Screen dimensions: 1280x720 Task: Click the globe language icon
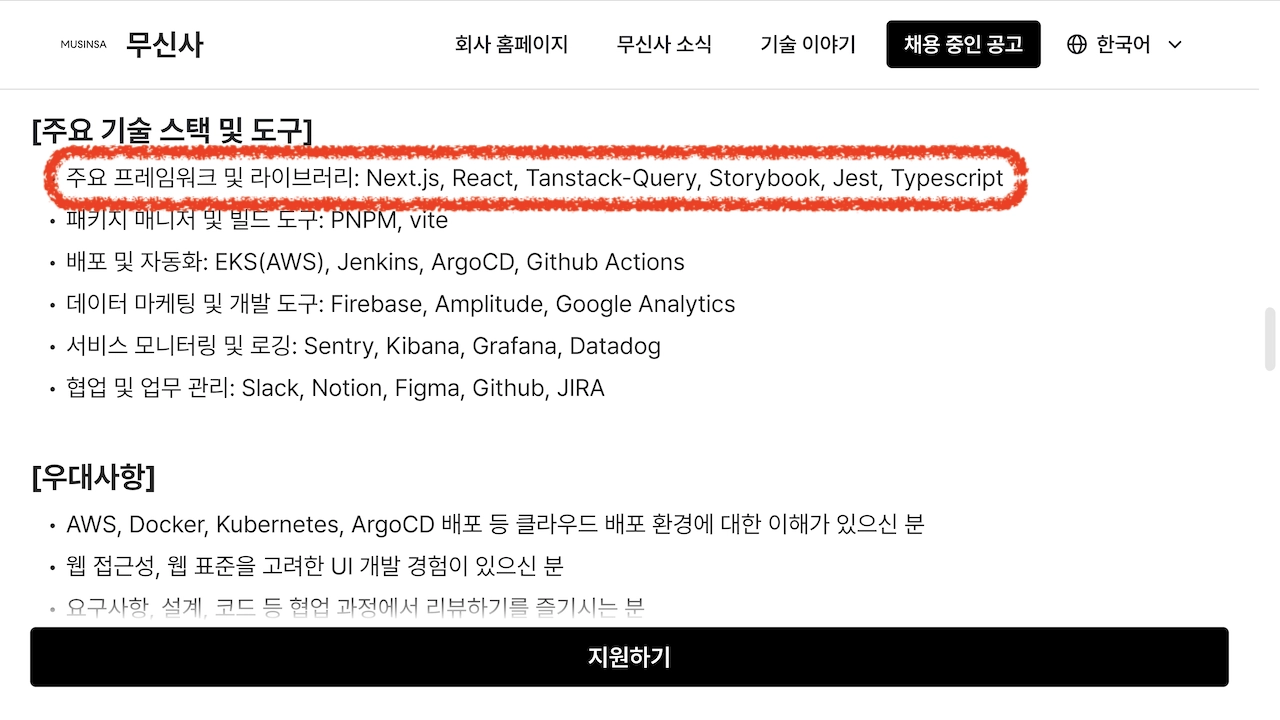pos(1076,44)
